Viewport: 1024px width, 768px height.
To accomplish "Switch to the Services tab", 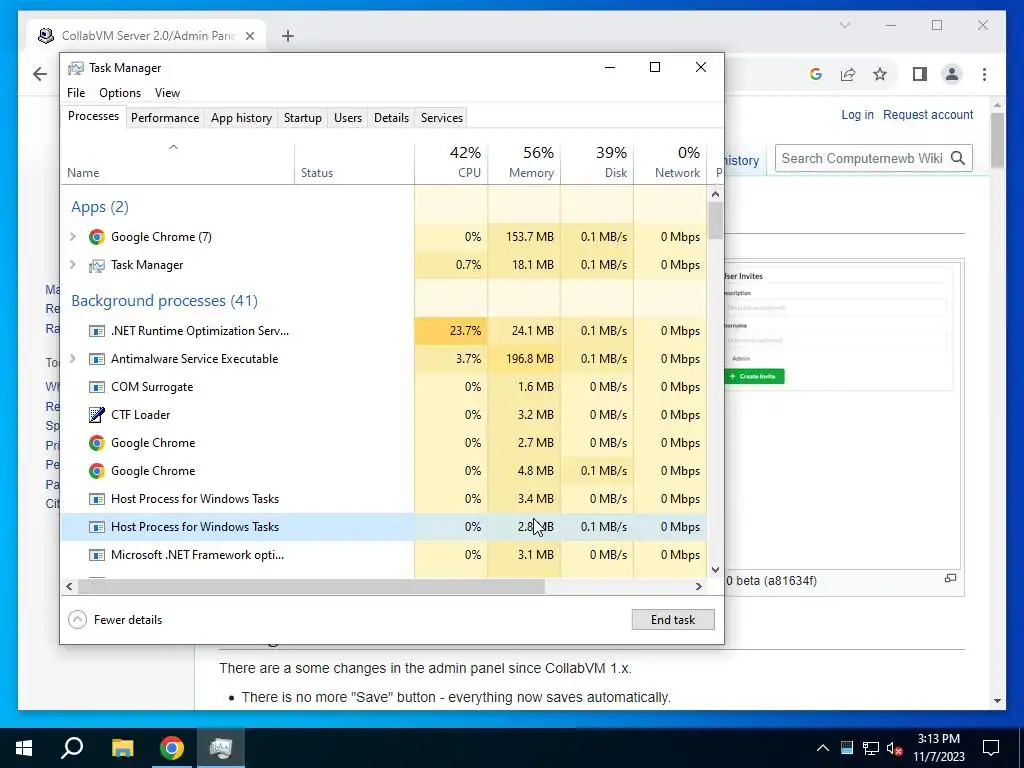I will point(441,118).
